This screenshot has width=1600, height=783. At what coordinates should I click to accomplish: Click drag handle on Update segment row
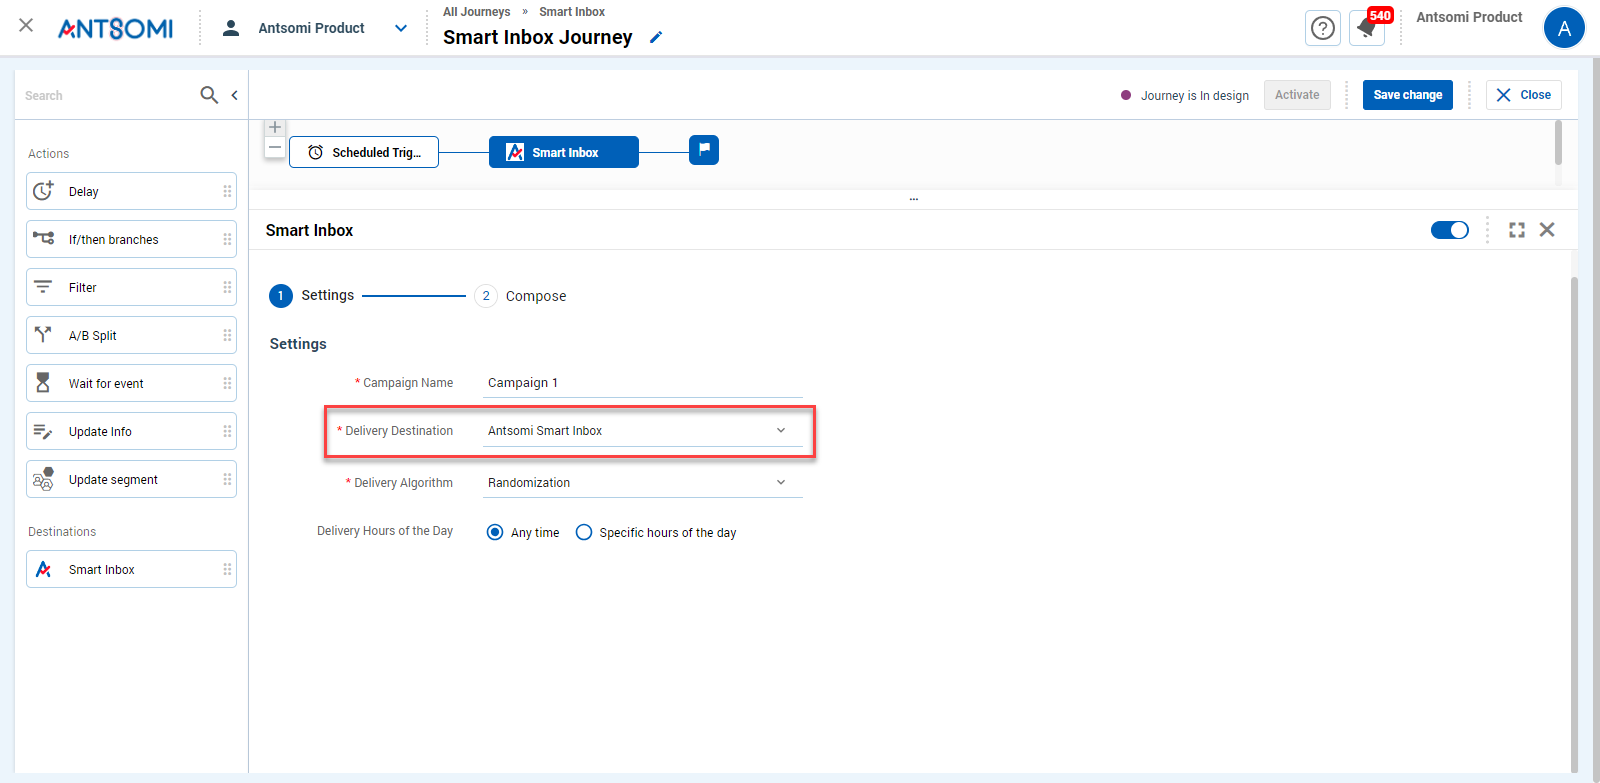tap(227, 479)
